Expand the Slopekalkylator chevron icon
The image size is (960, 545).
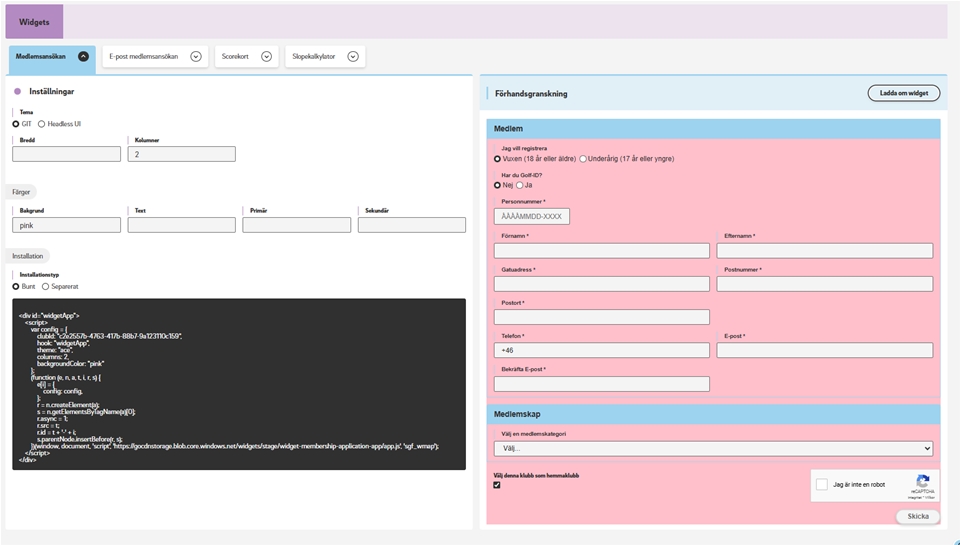pyautogui.click(x=353, y=57)
